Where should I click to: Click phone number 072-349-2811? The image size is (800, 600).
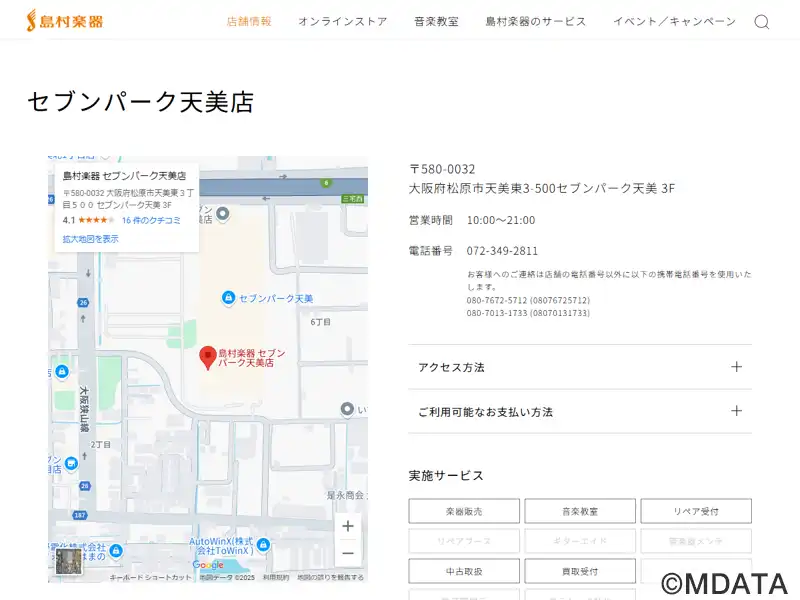click(x=502, y=251)
